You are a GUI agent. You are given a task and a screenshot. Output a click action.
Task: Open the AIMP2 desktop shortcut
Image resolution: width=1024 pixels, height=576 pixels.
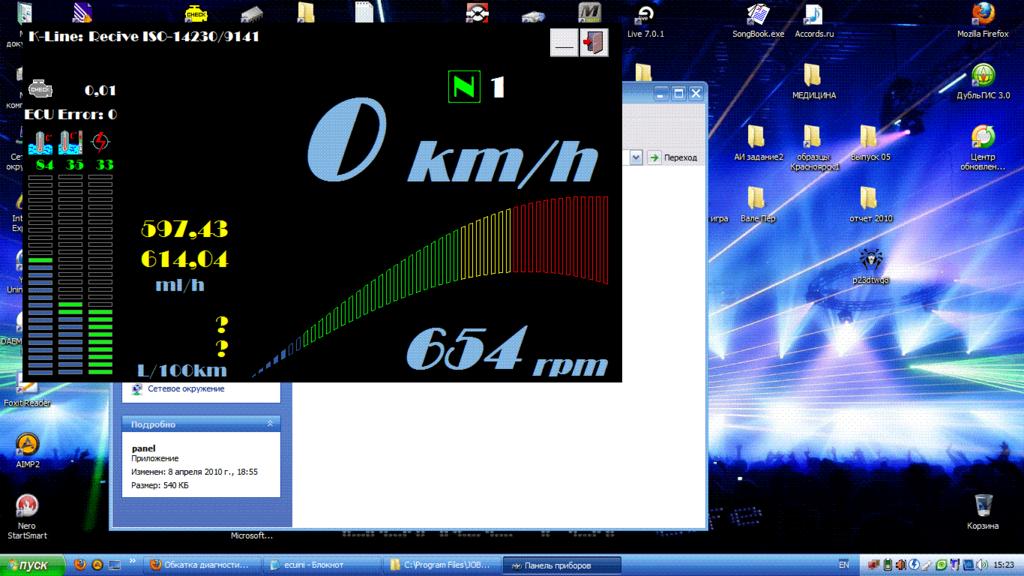(28, 445)
